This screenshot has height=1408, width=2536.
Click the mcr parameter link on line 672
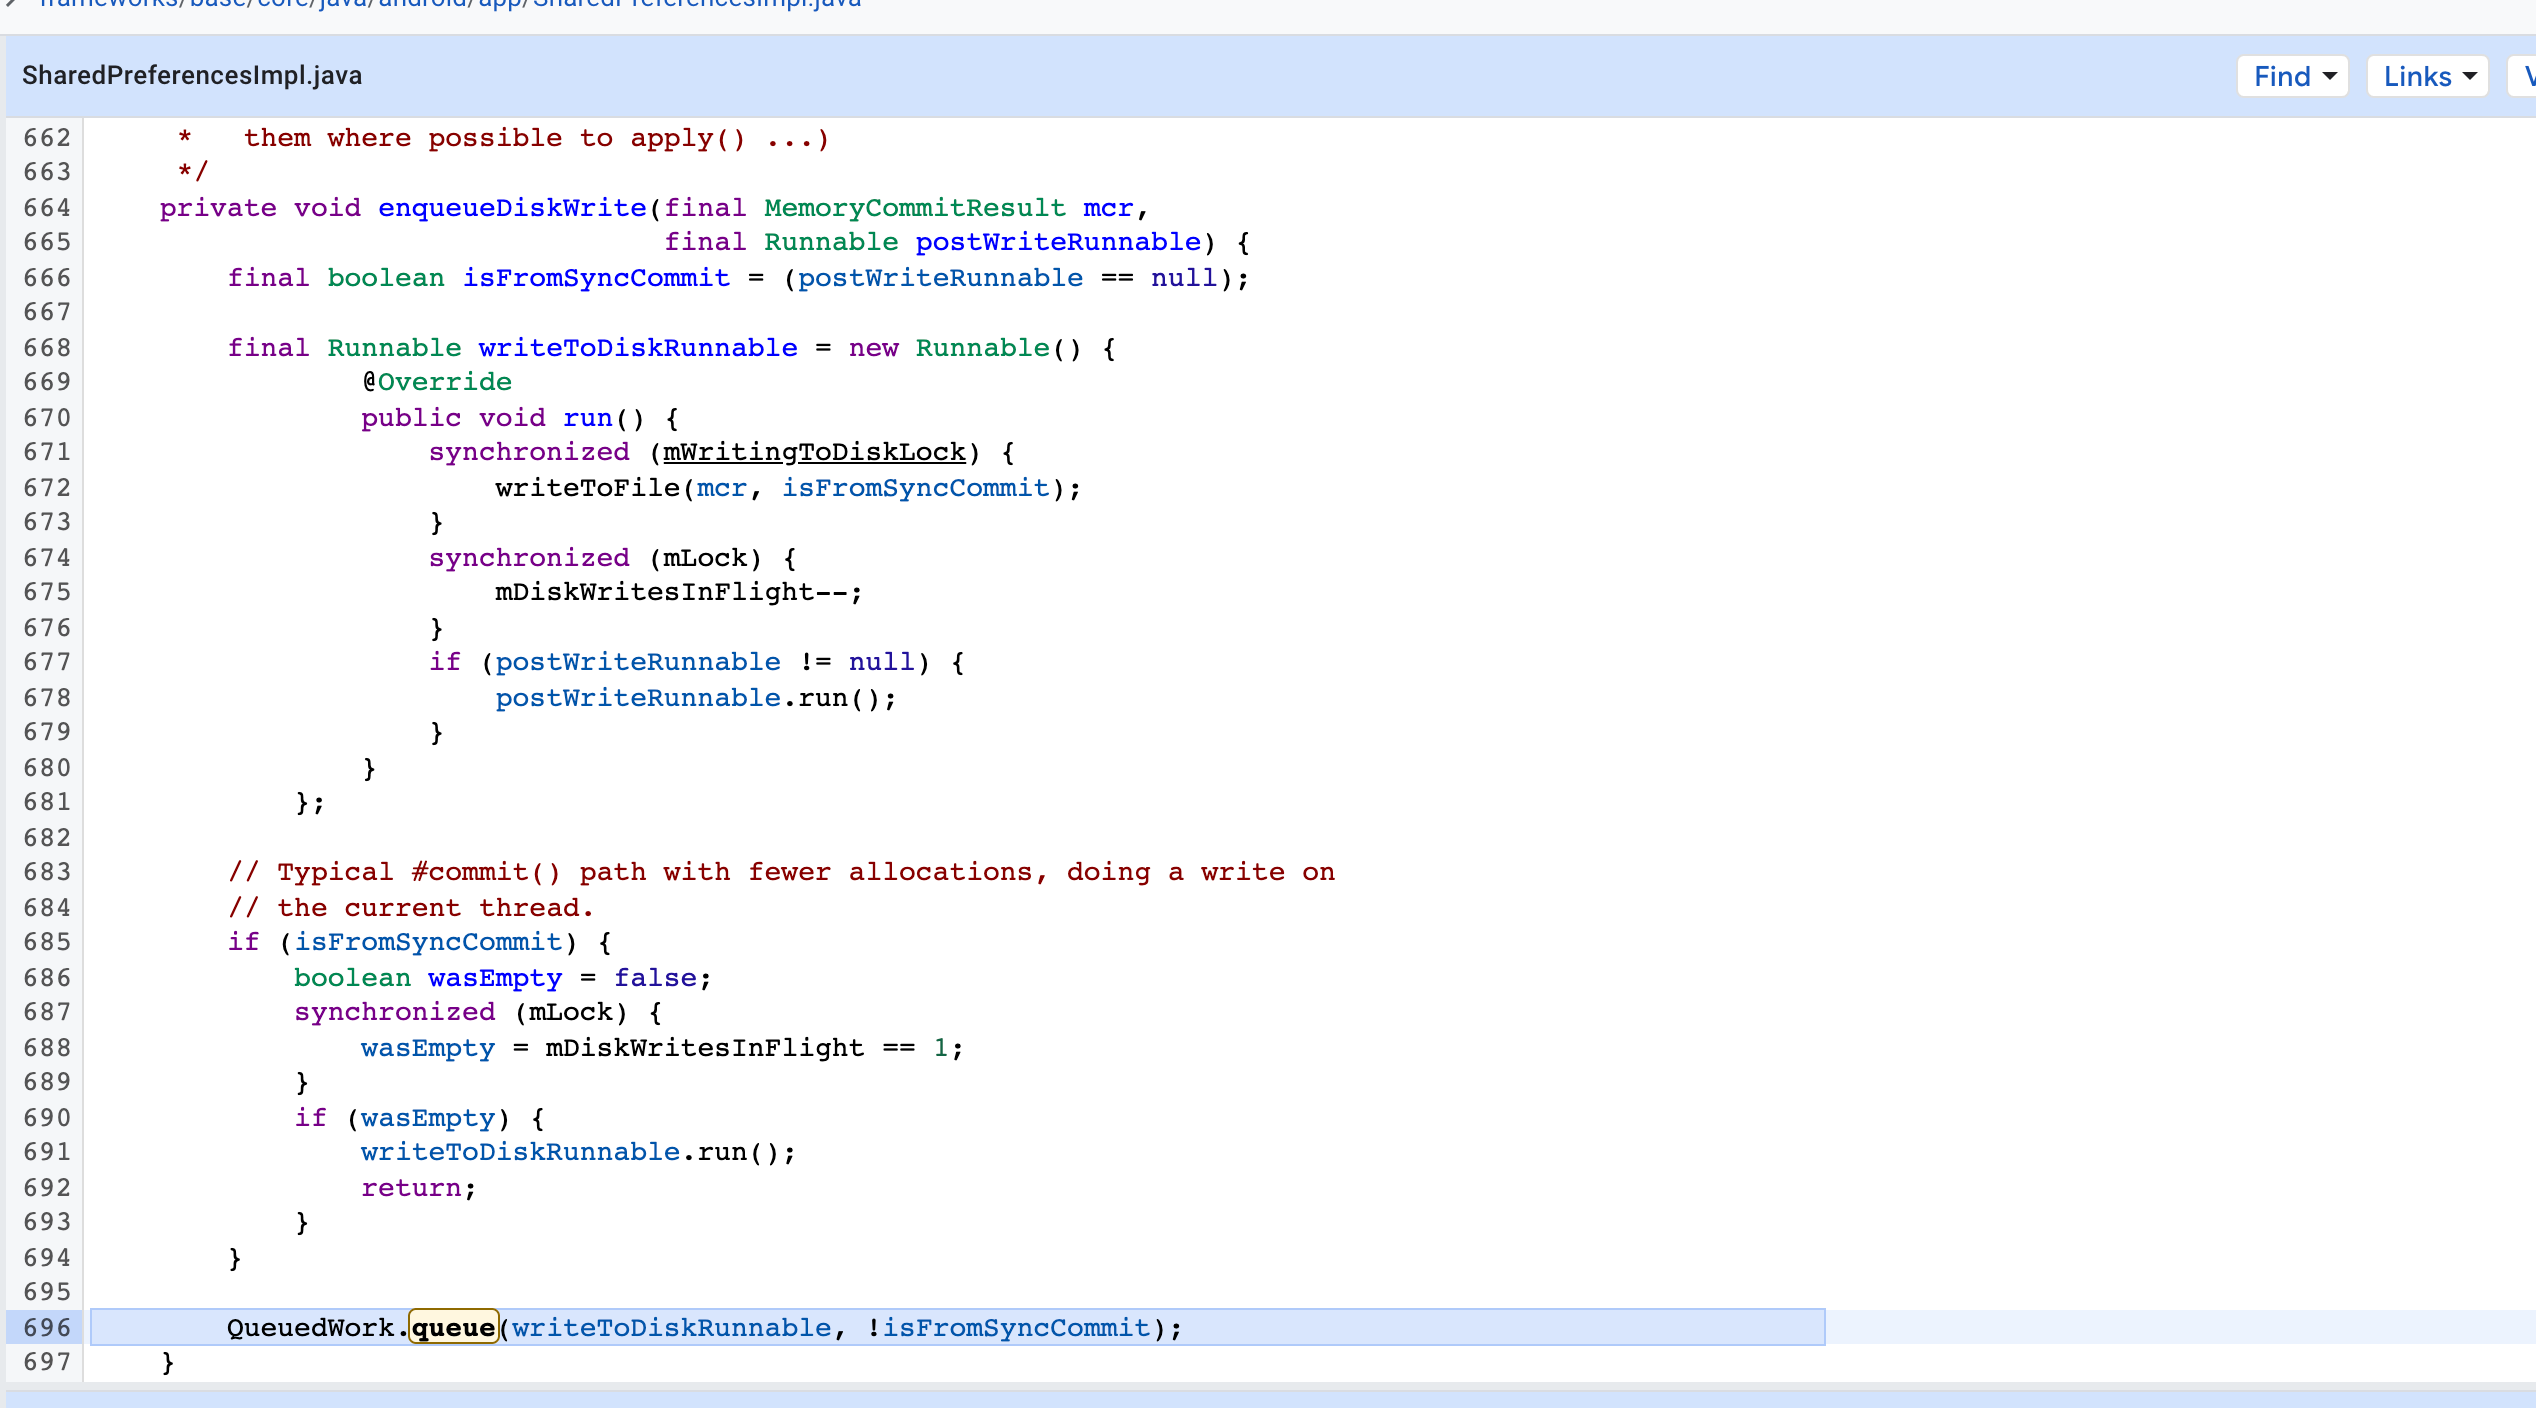pos(723,487)
